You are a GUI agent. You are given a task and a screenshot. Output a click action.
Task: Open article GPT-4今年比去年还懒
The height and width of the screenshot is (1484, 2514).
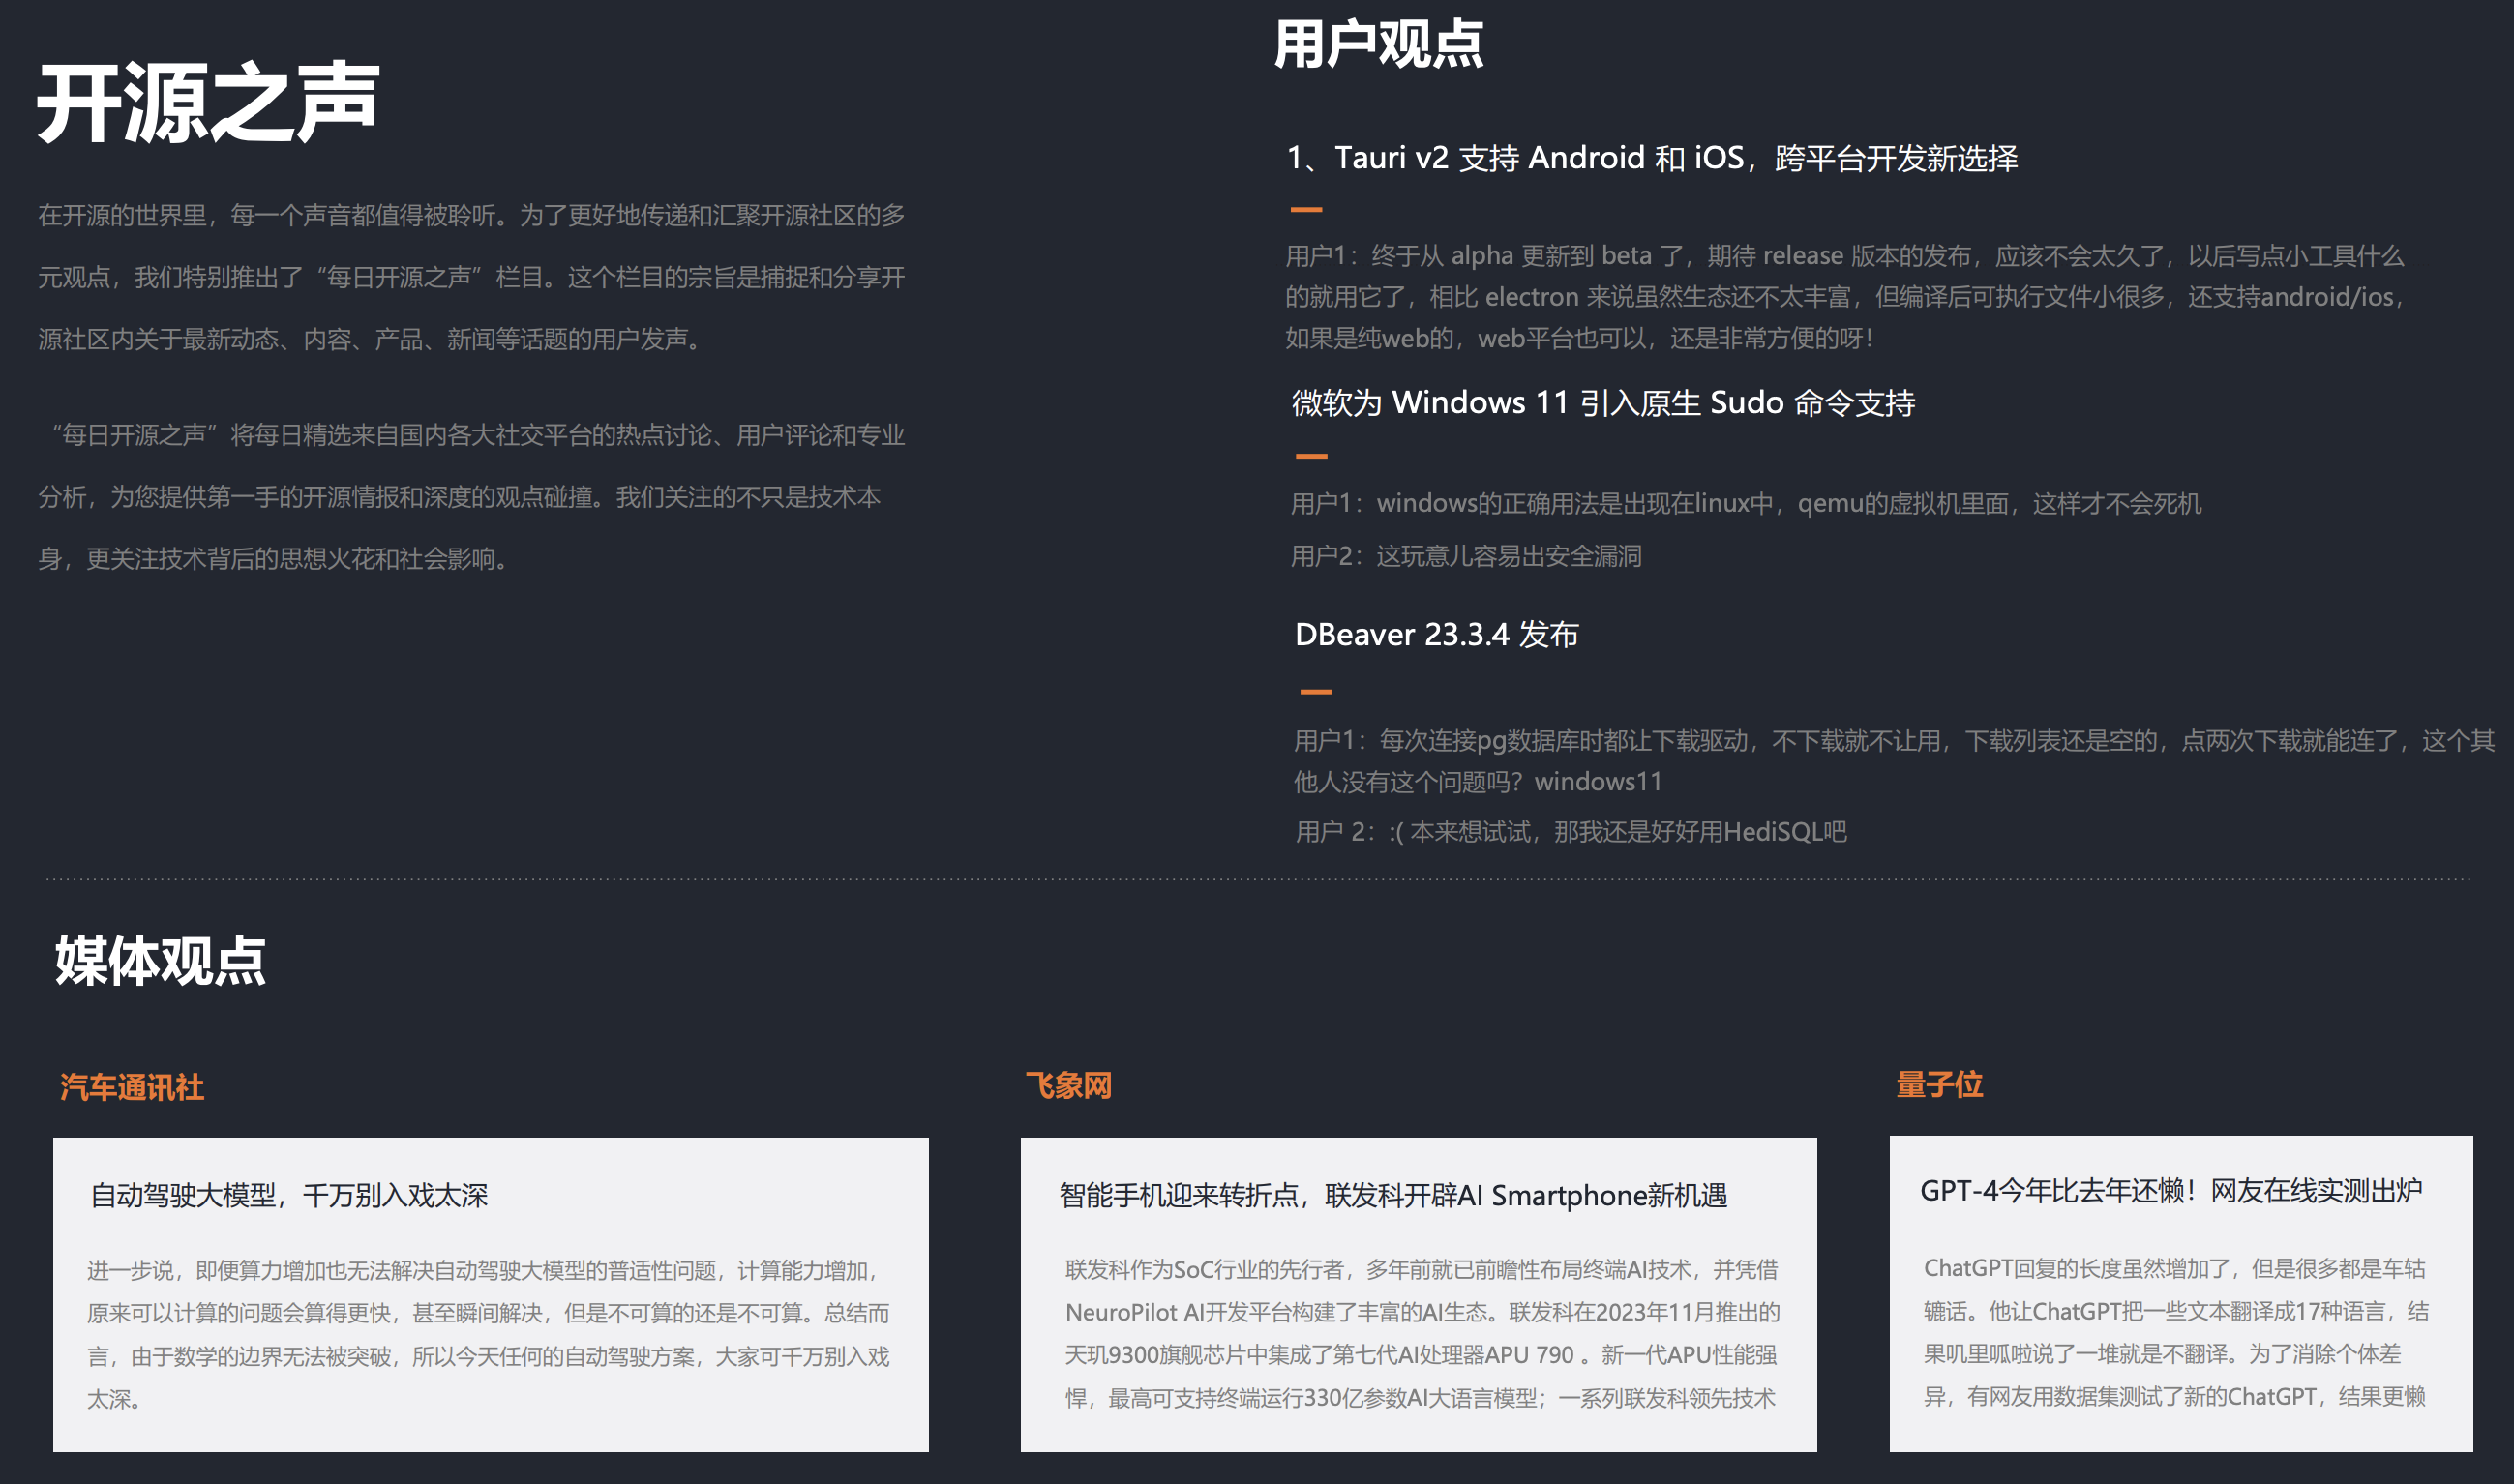point(2170,1190)
